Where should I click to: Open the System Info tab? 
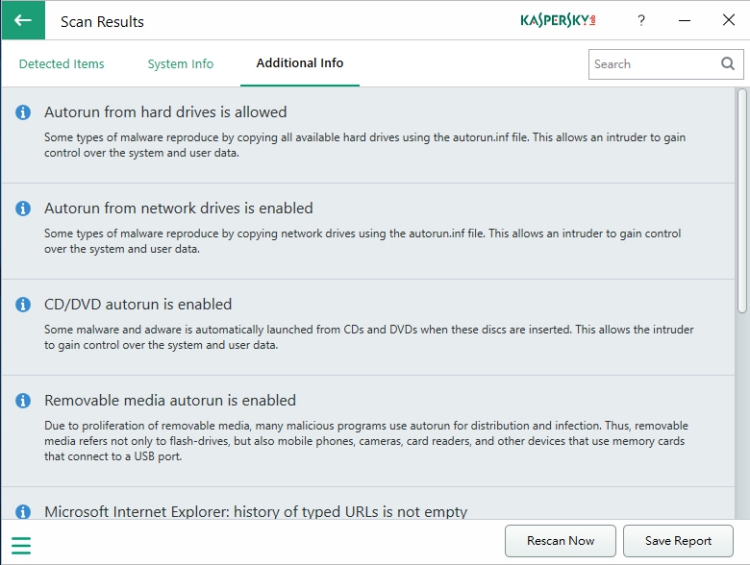coord(180,64)
